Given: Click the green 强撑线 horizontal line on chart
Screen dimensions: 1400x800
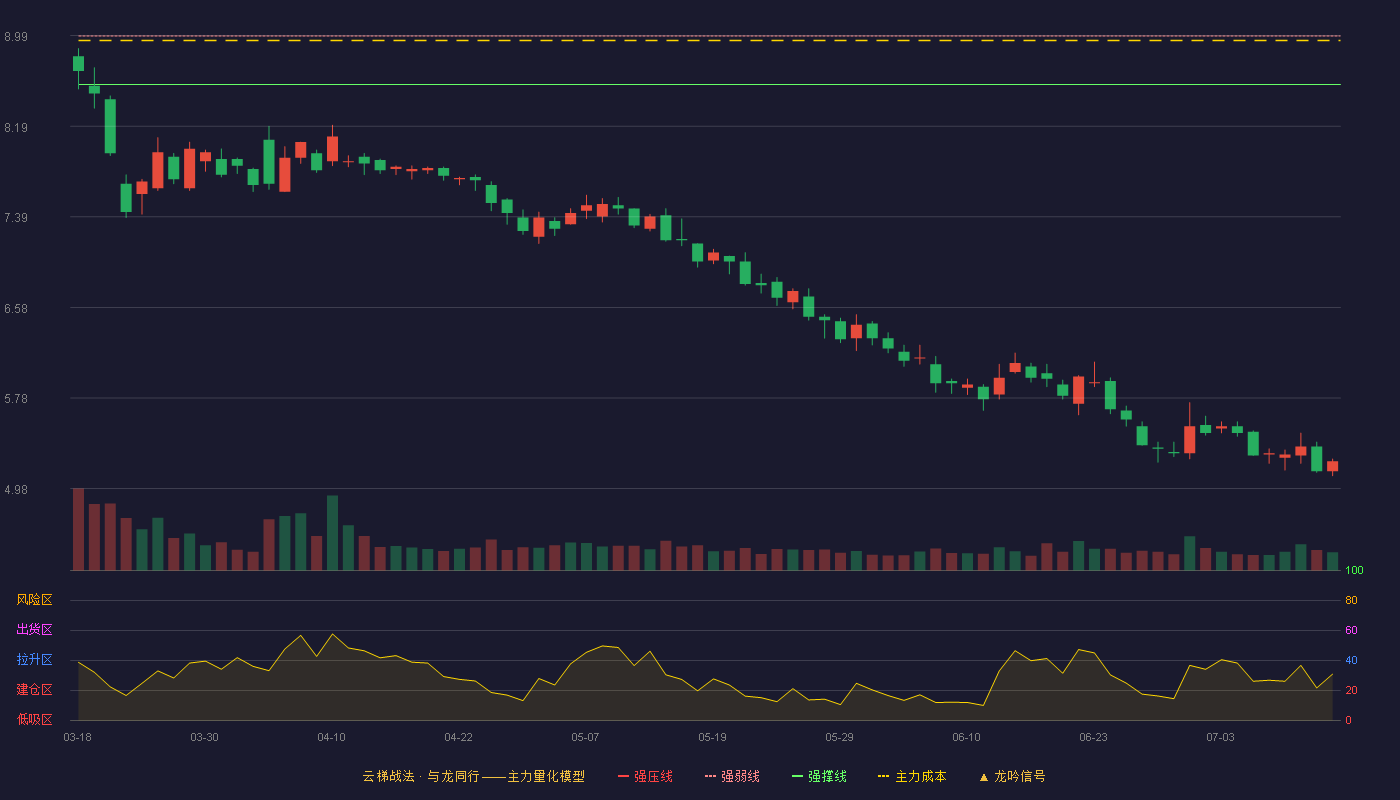Looking at the screenshot, I should click(x=709, y=85).
